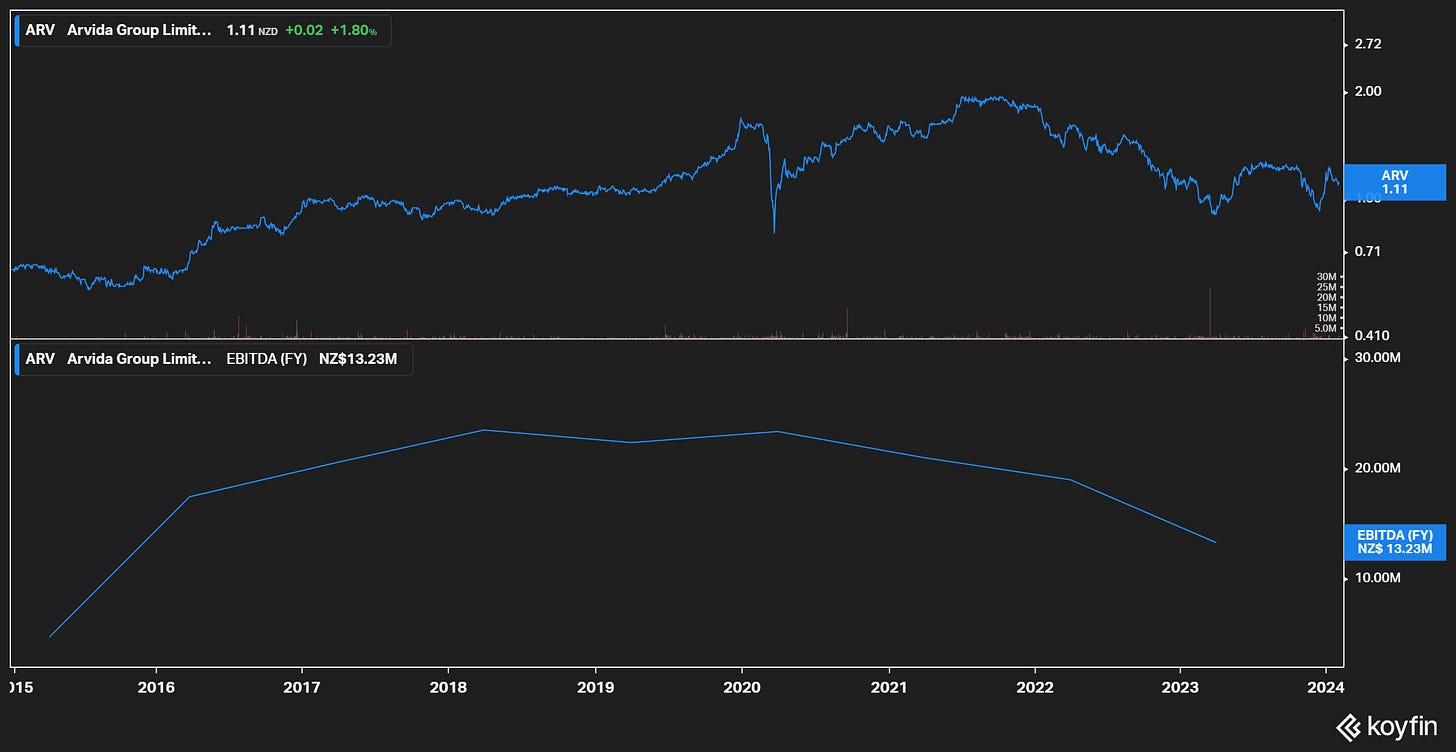Click Arvida Group name in the price legend
Image resolution: width=1456 pixels, height=752 pixels.
[139, 31]
